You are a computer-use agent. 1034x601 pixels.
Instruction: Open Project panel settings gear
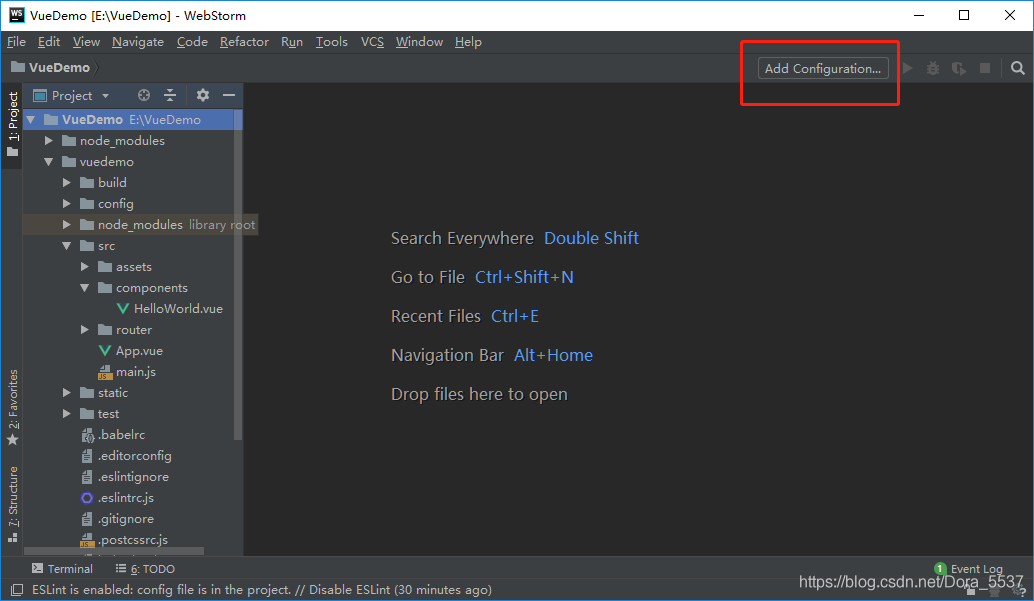(202, 96)
